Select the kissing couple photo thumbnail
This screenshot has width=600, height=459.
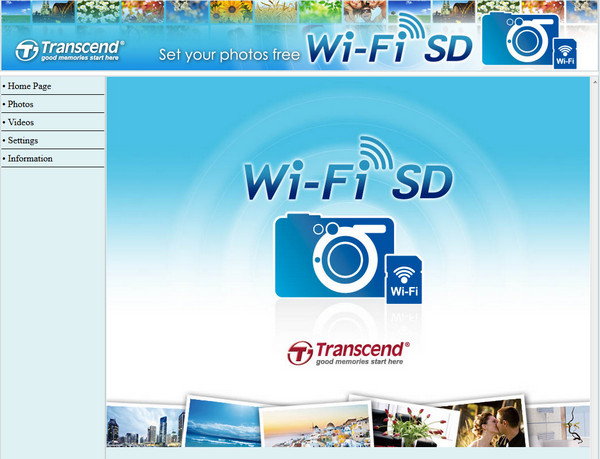coord(489,422)
